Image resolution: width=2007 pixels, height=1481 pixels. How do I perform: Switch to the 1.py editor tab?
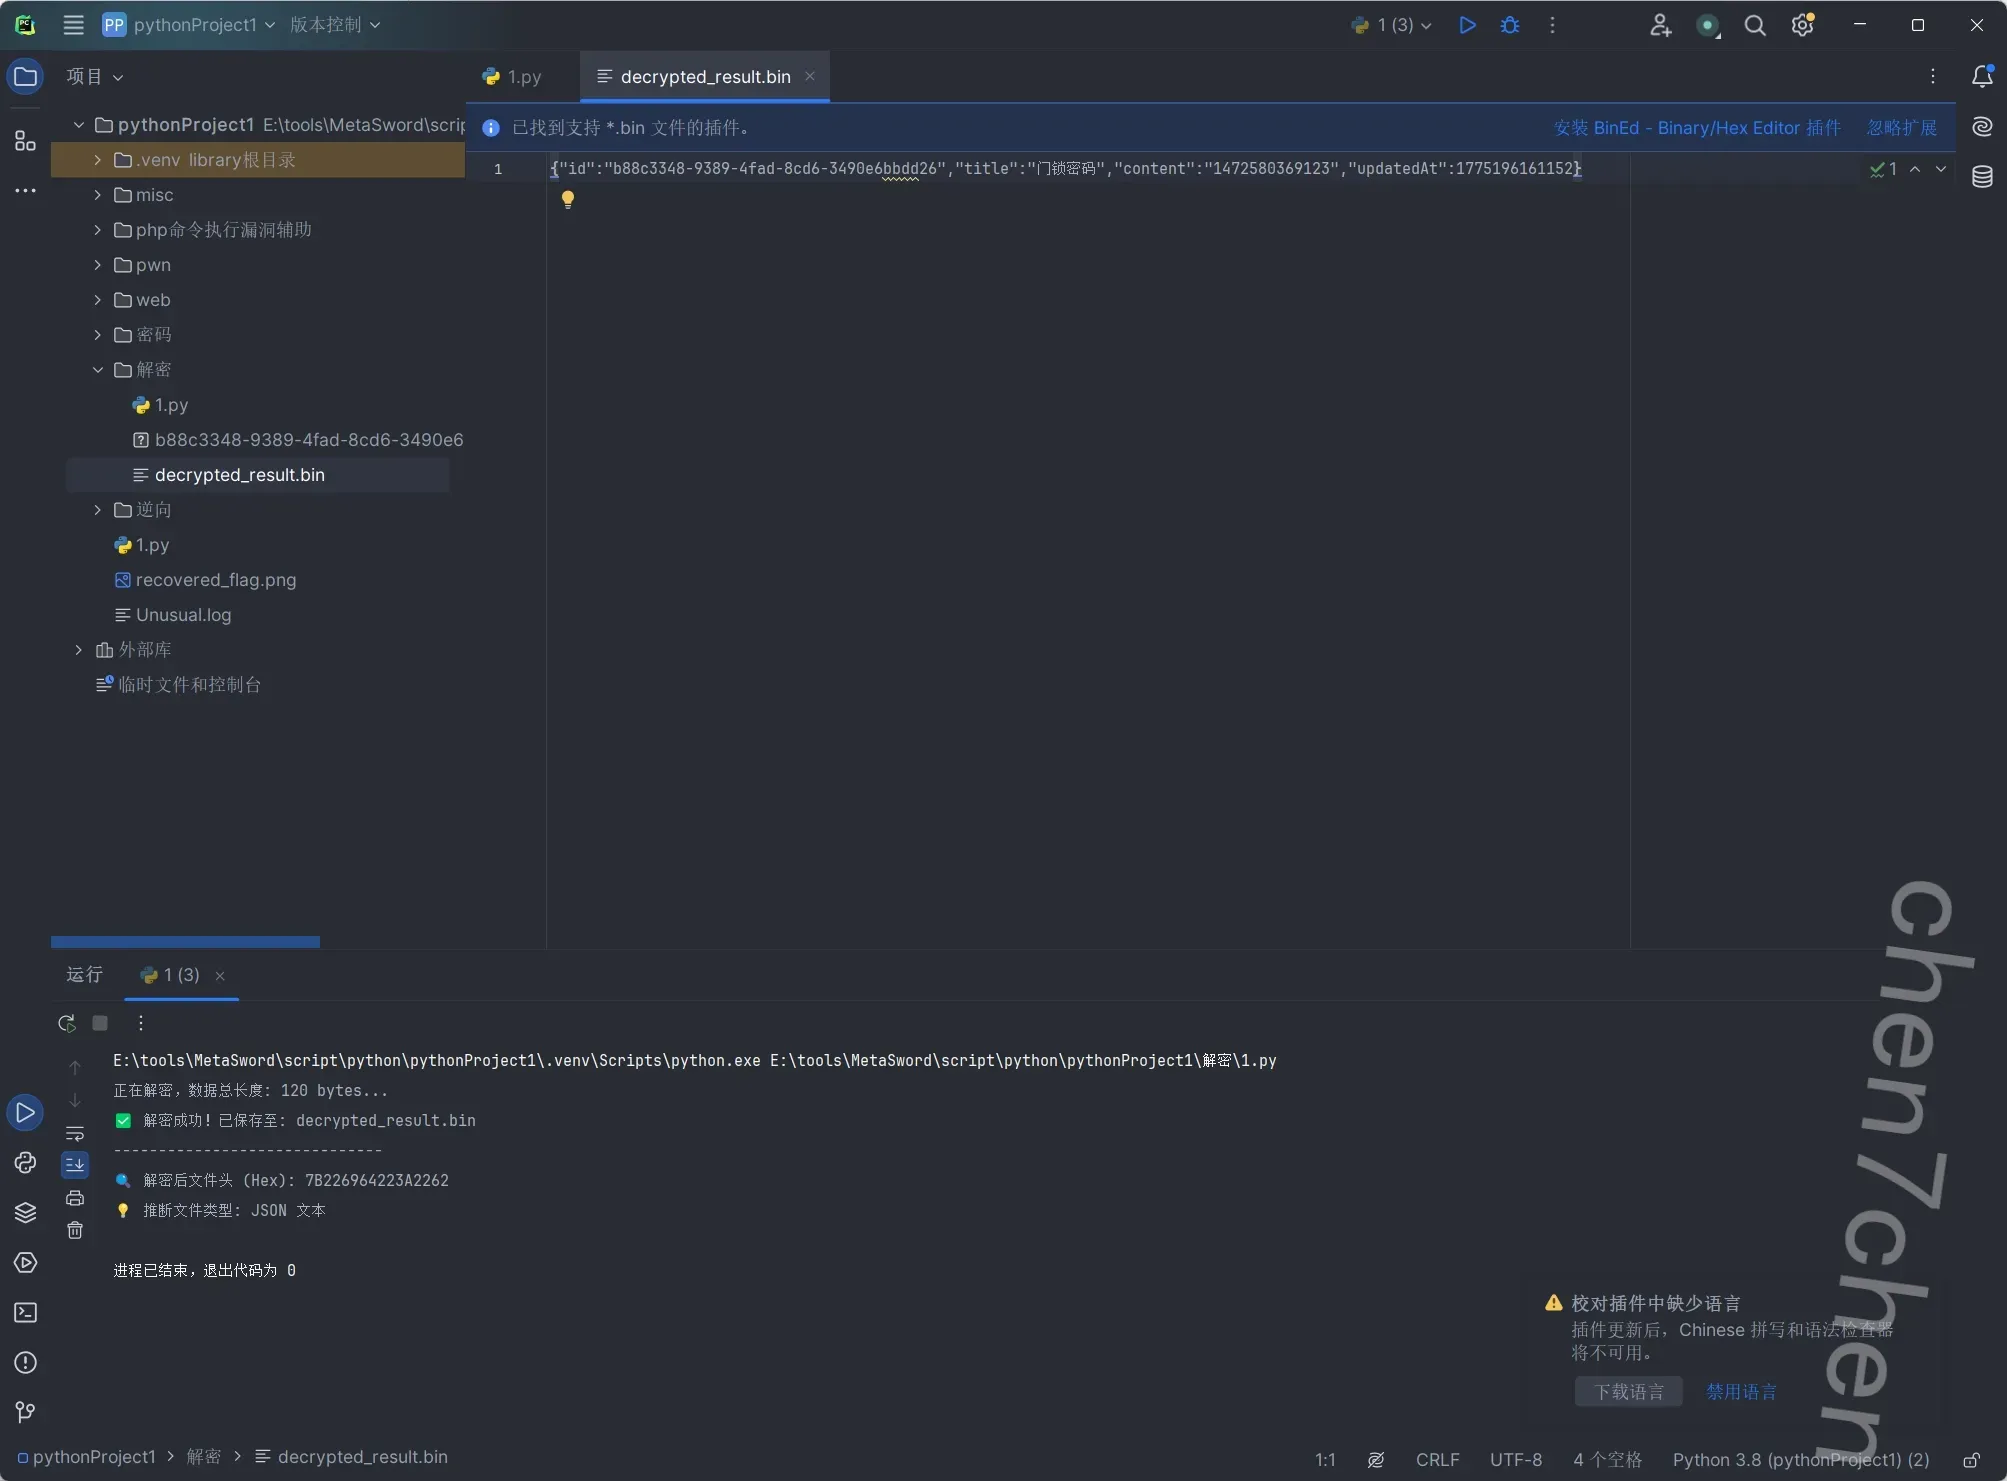point(513,77)
